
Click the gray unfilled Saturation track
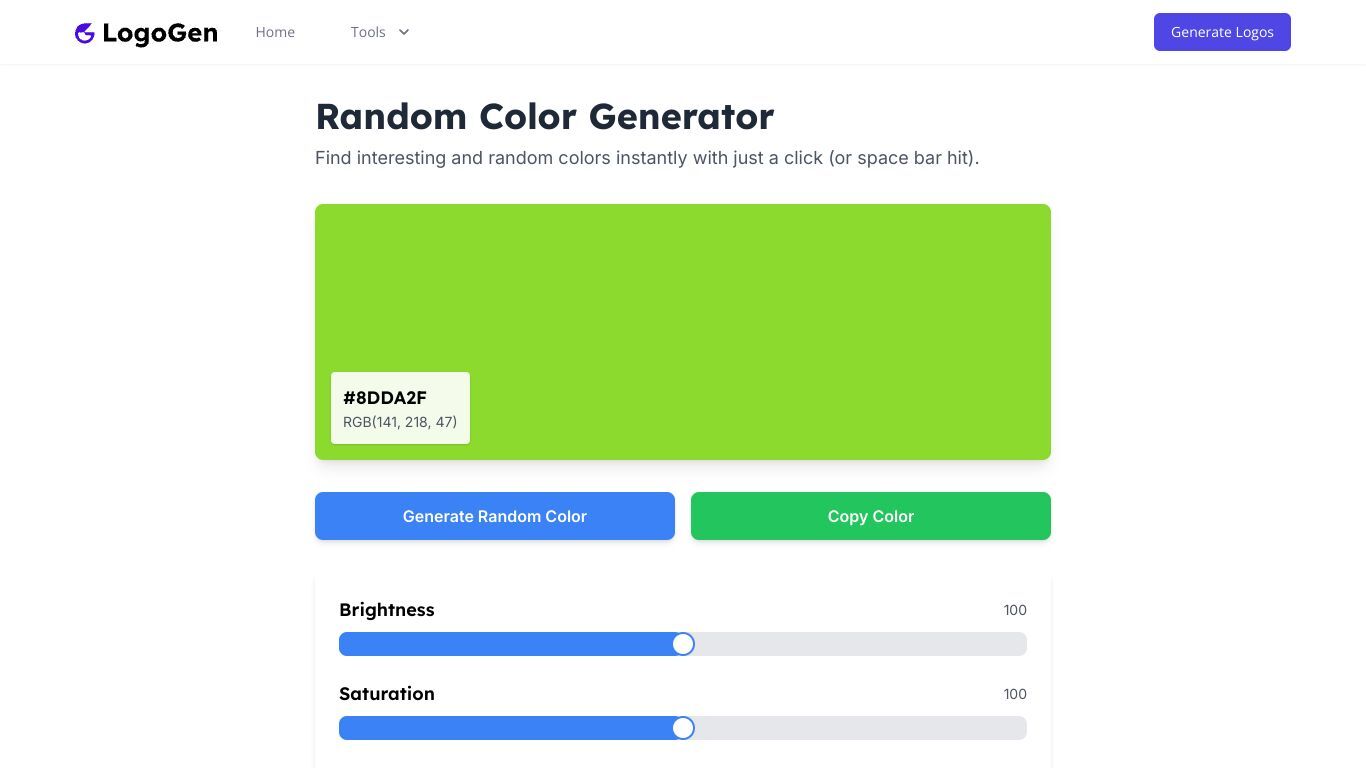(861, 728)
